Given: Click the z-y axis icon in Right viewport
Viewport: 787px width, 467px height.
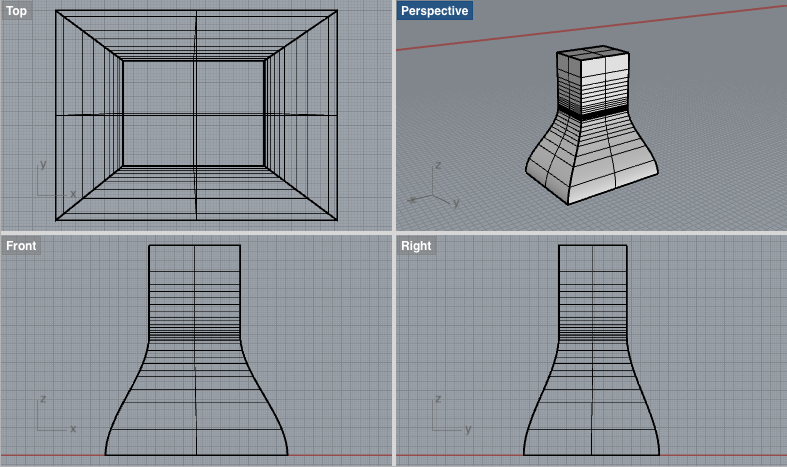Looking at the screenshot, I should (451, 414).
